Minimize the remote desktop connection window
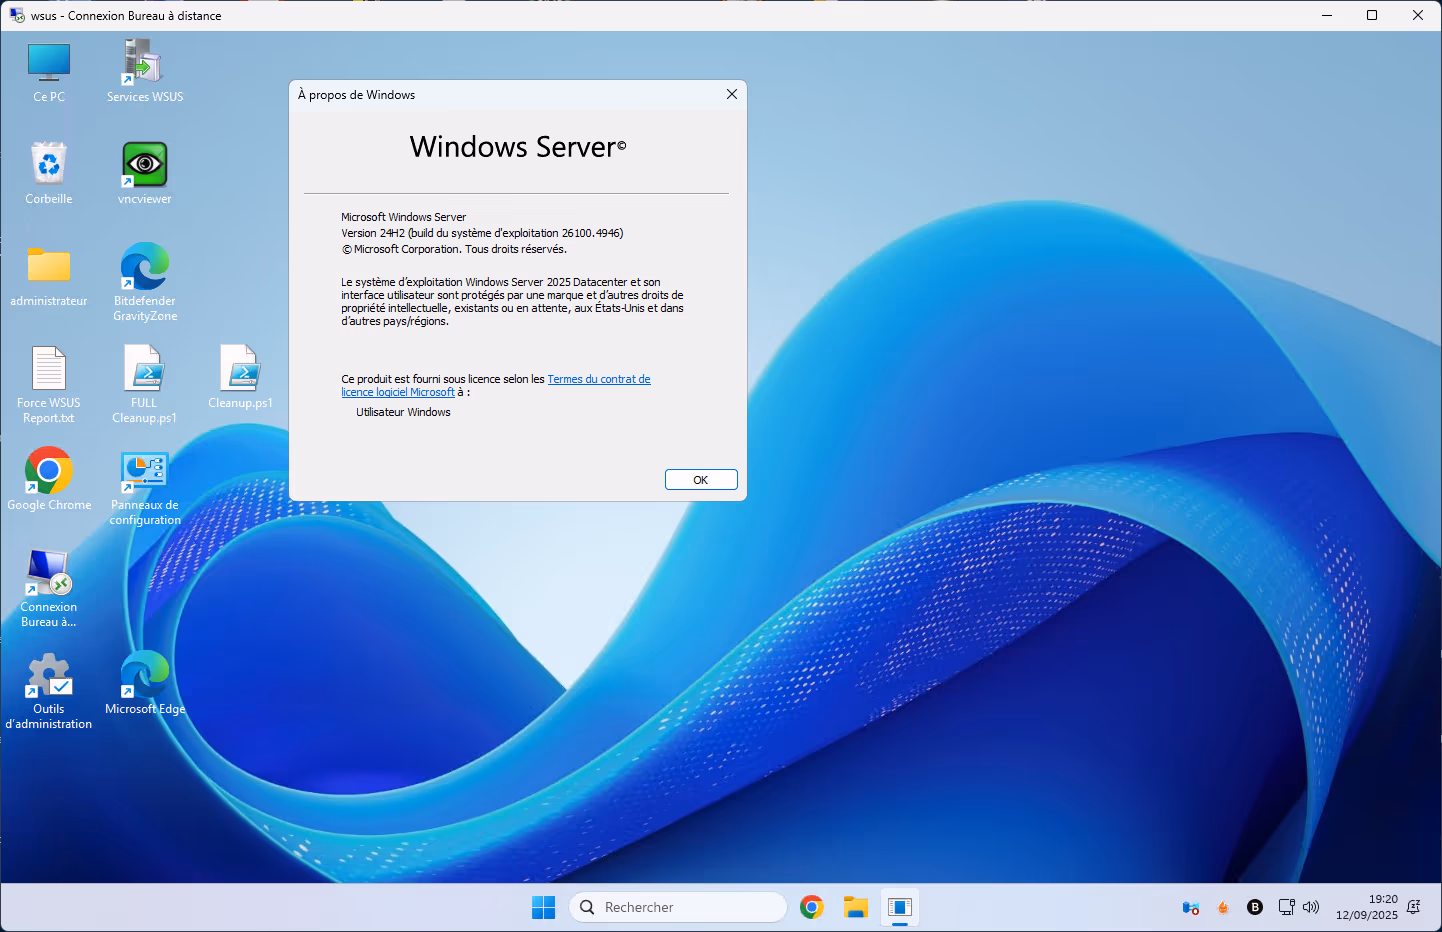Viewport: 1442px width, 932px height. [1327, 15]
